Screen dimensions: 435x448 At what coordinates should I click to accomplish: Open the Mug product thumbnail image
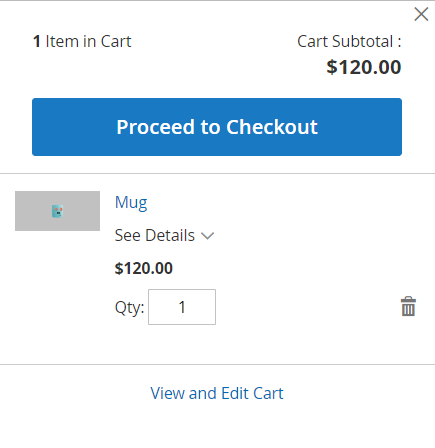[57, 211]
